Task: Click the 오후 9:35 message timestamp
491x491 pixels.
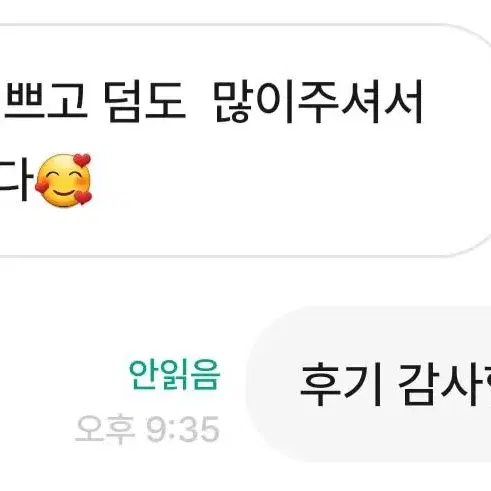Action: point(147,429)
